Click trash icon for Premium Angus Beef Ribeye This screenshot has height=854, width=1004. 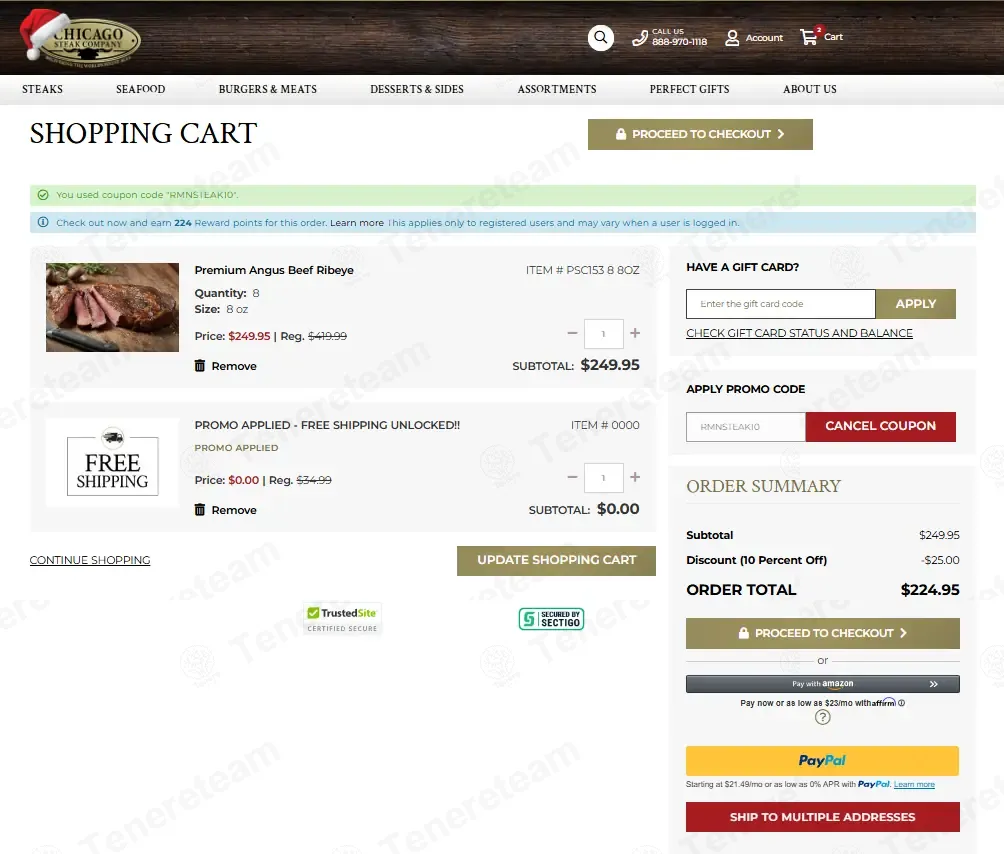(200, 366)
